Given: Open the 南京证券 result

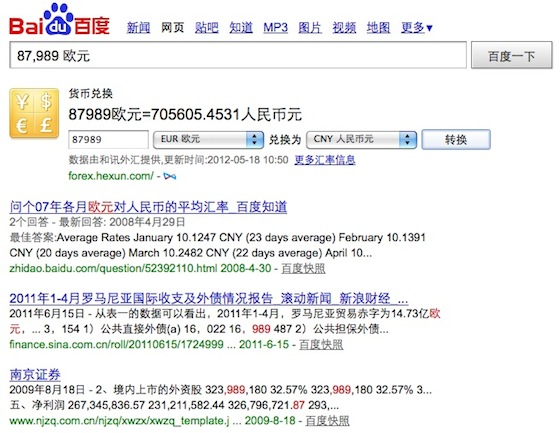Looking at the screenshot, I should 35,374.
